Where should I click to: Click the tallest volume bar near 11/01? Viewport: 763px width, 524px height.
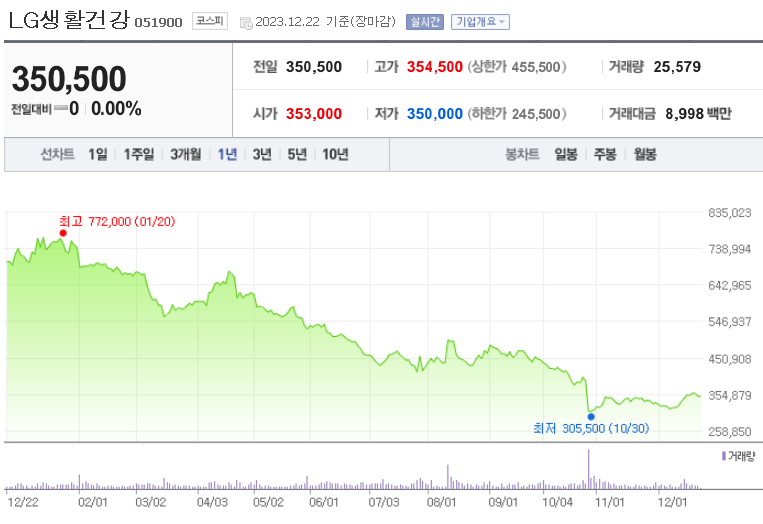coord(588,469)
